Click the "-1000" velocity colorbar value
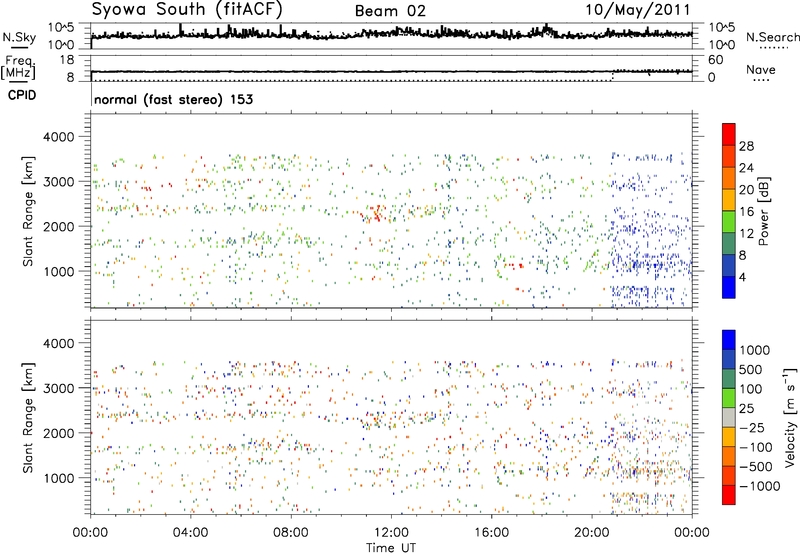 tap(760, 486)
